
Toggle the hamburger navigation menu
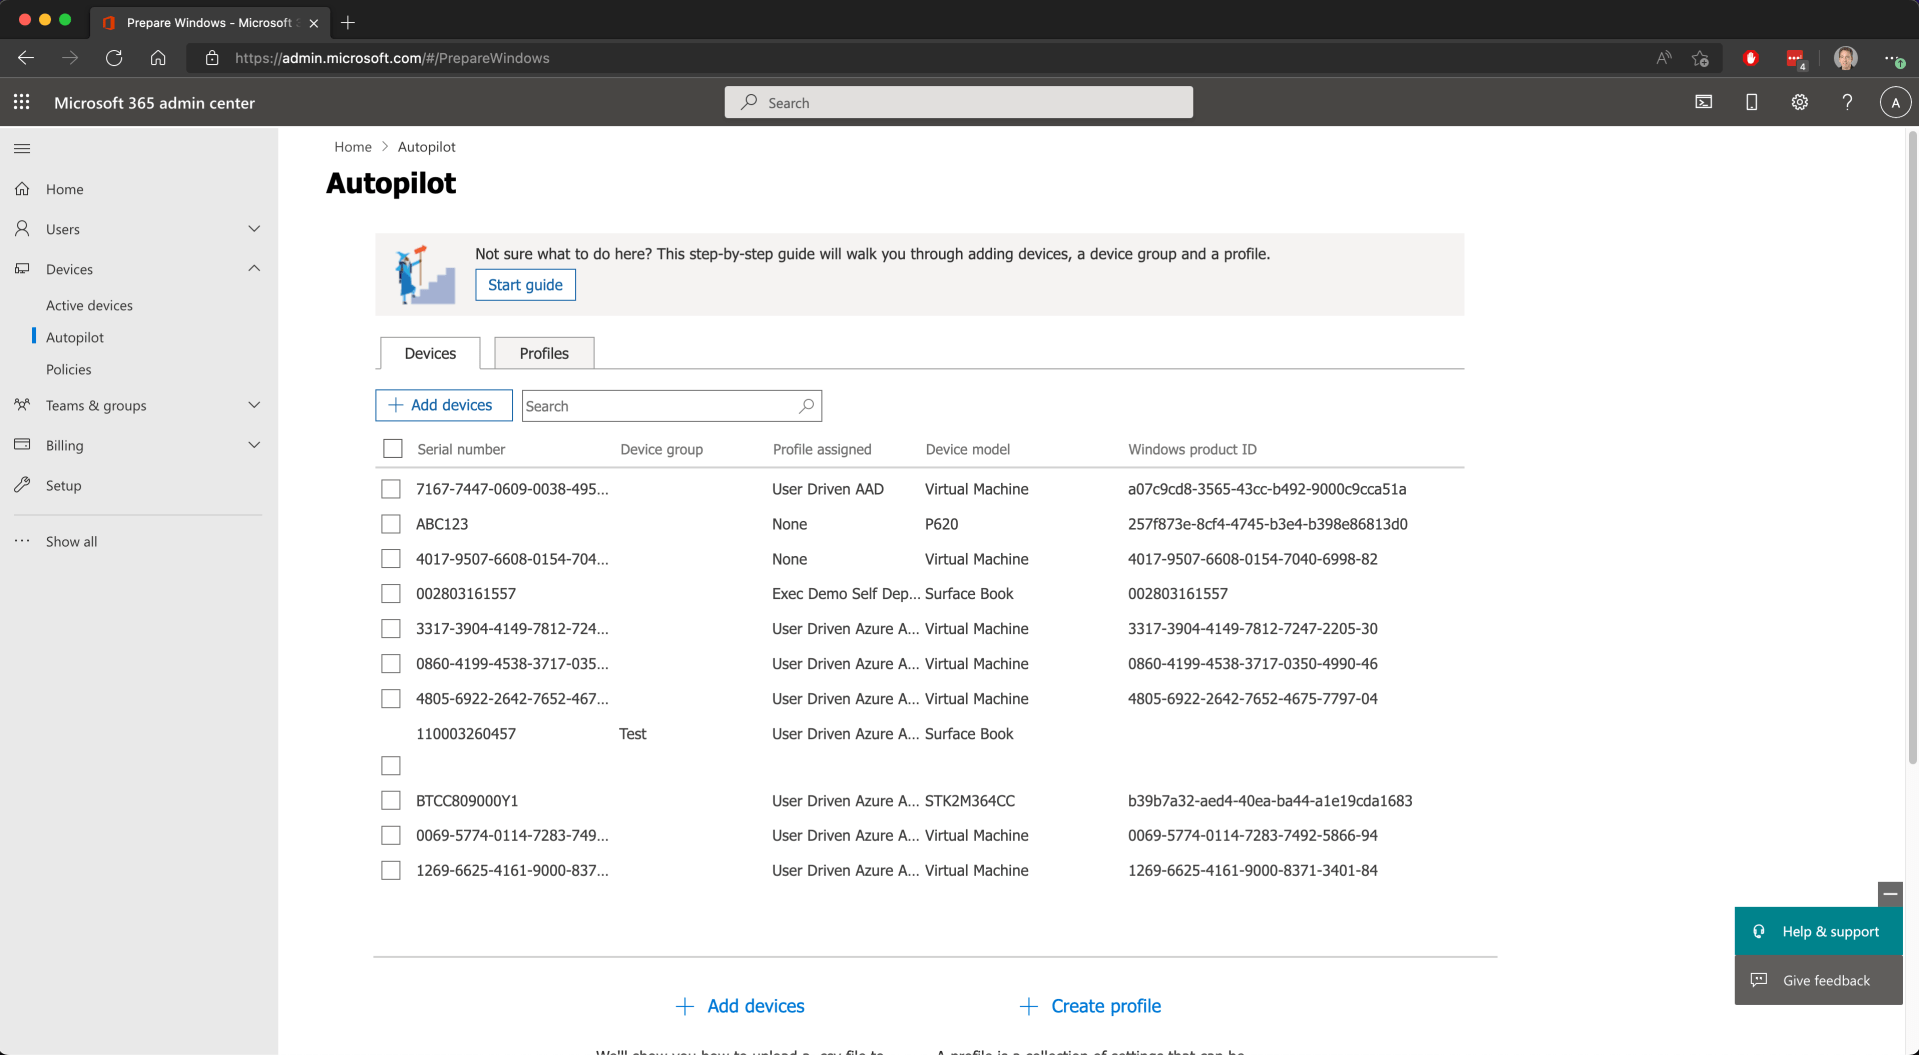[22, 149]
